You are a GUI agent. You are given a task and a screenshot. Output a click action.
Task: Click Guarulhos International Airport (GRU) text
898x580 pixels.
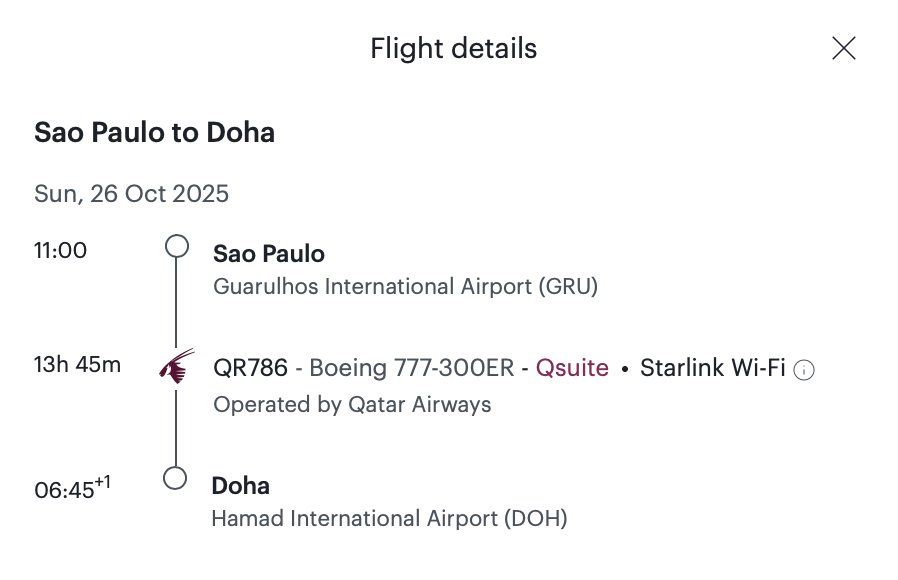click(405, 286)
